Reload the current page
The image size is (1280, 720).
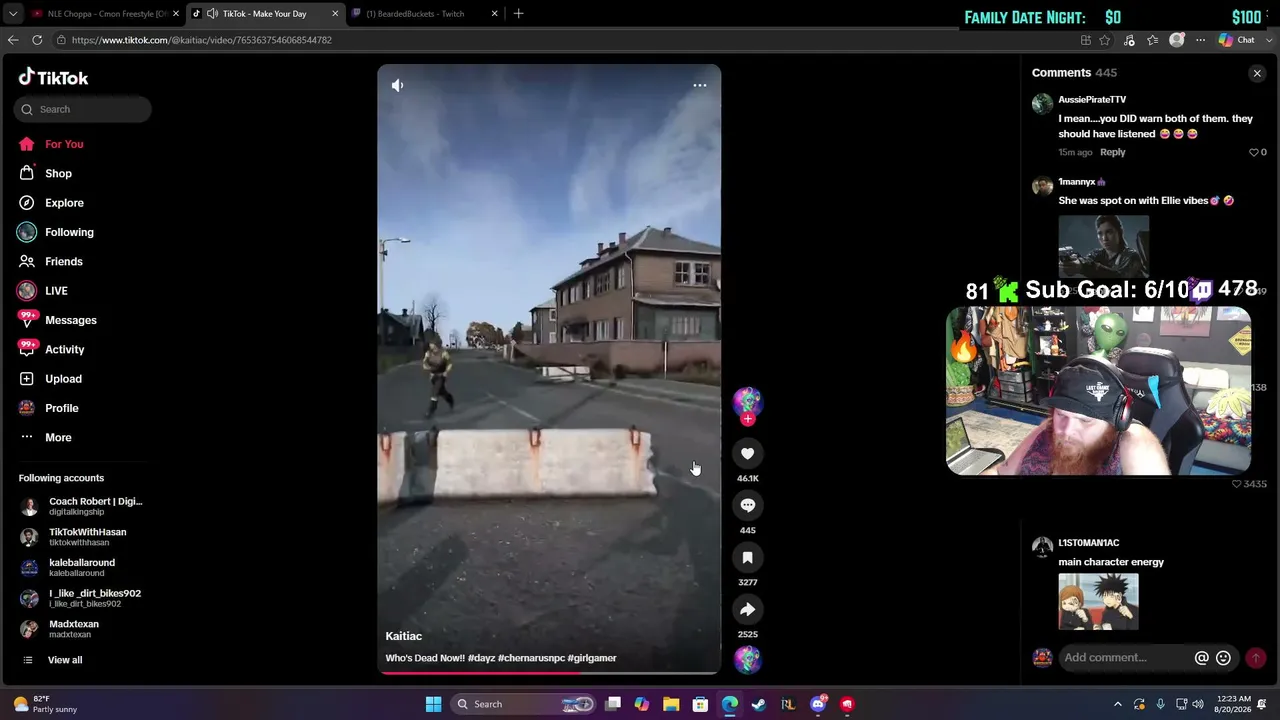(x=37, y=40)
